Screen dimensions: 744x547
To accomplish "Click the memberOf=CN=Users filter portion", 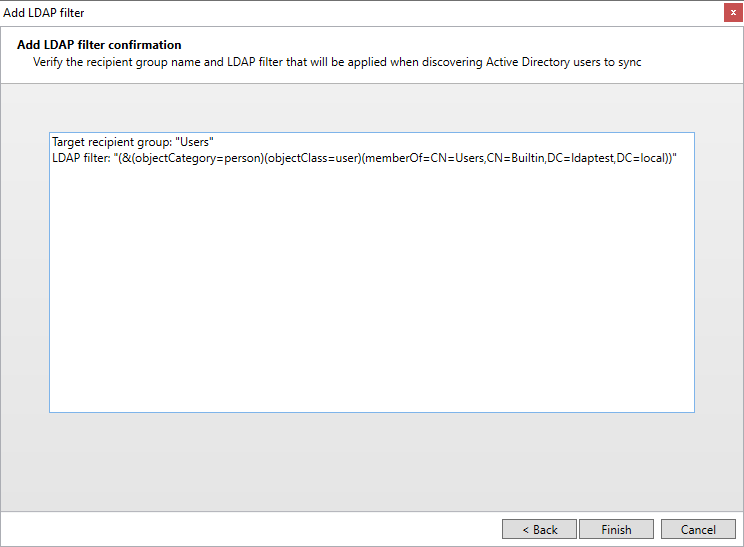I will [425, 158].
